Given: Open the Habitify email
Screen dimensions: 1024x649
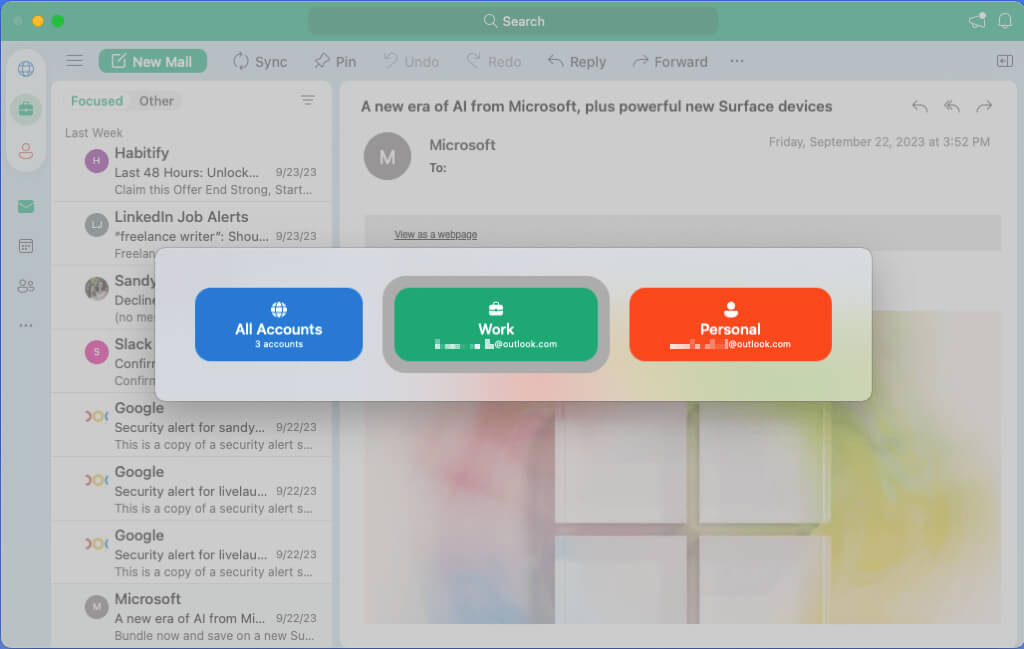Looking at the screenshot, I should click(x=191, y=171).
